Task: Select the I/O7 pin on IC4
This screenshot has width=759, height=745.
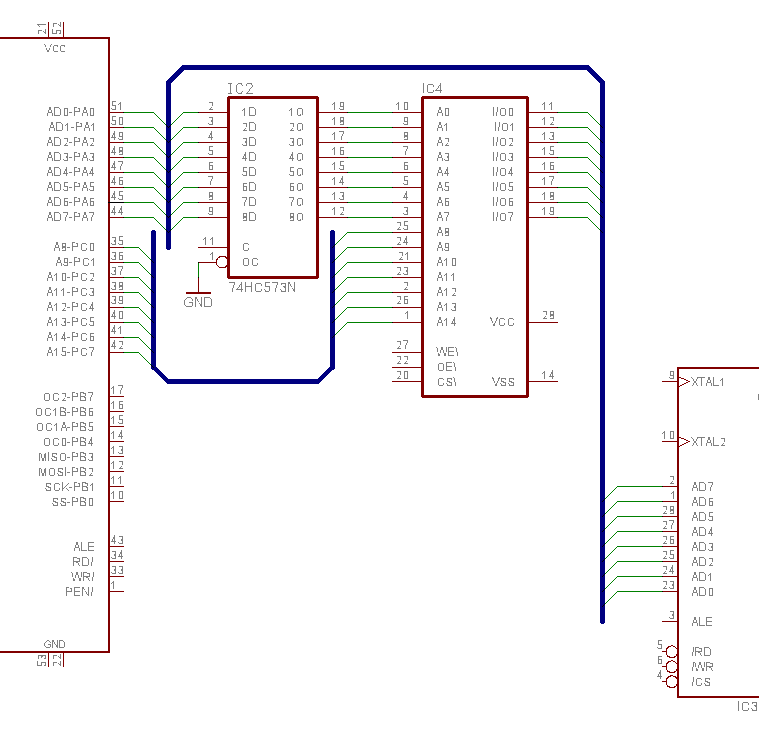Action: click(x=503, y=217)
